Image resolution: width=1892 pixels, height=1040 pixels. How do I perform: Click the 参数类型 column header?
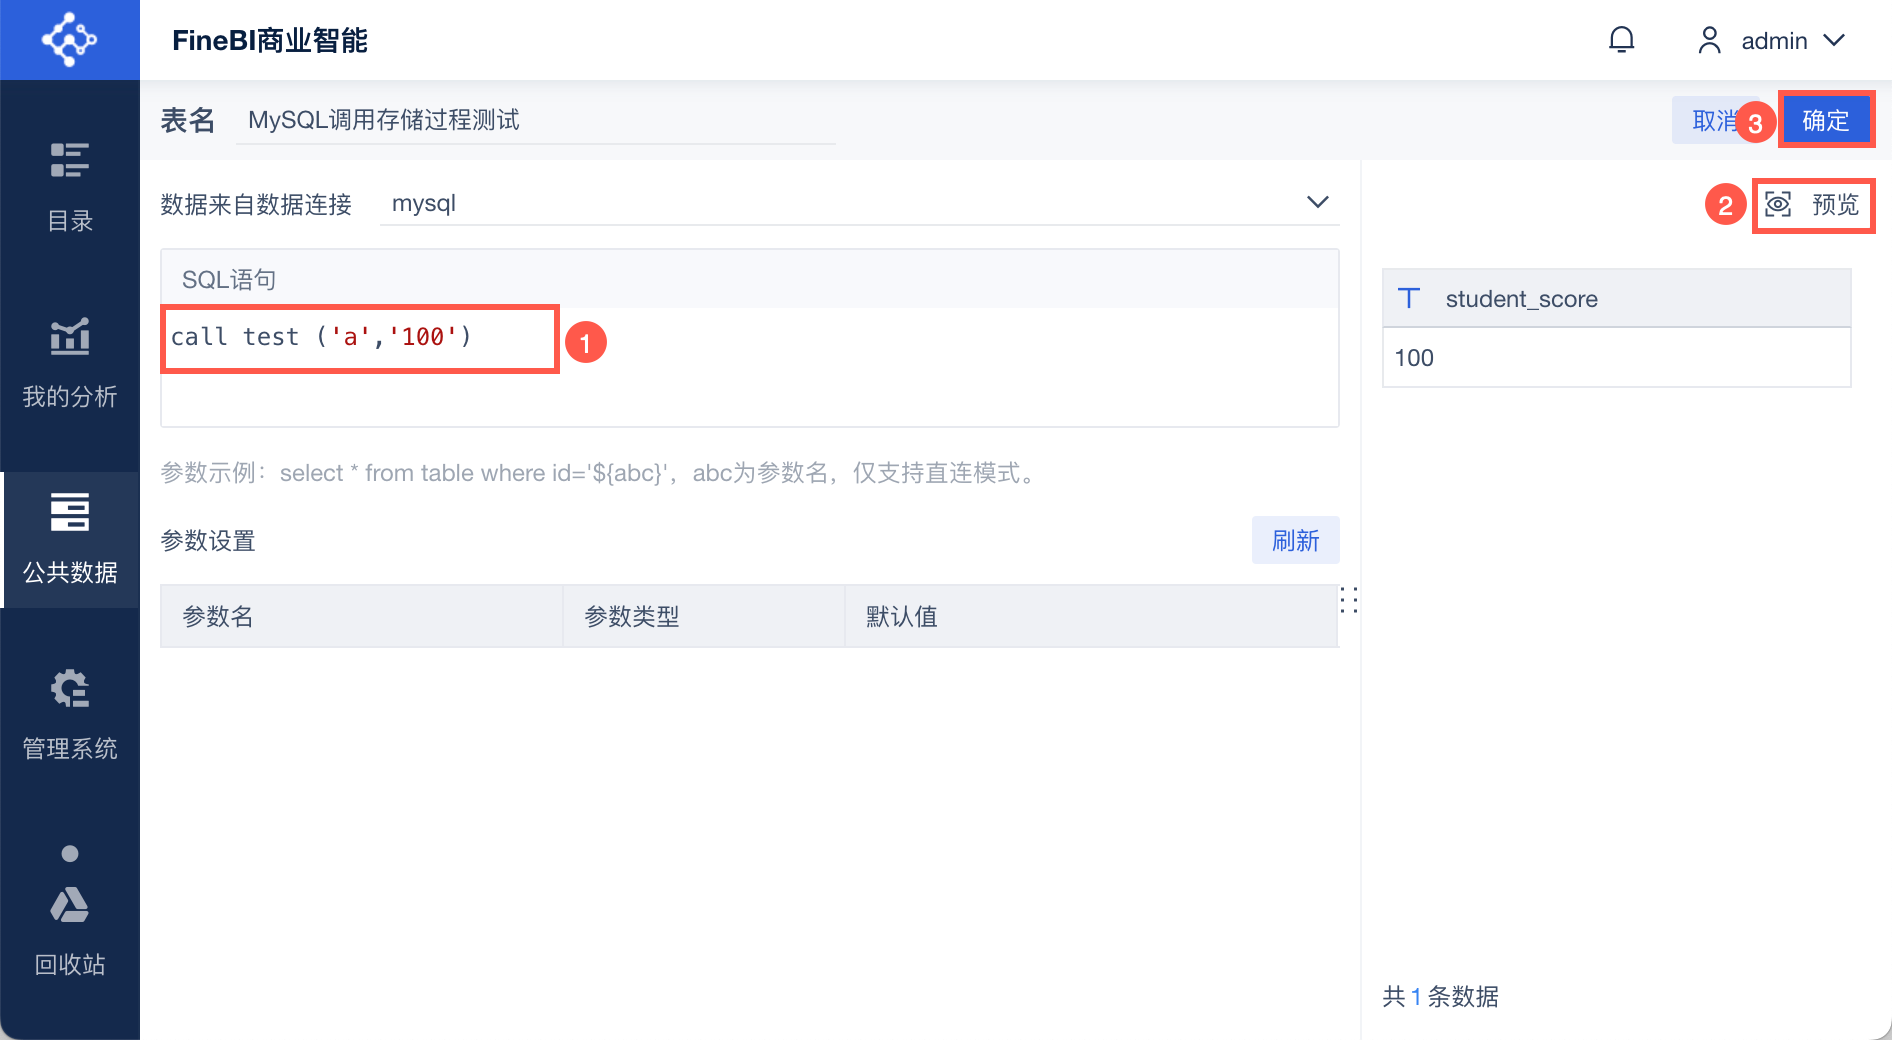pyautogui.click(x=704, y=616)
